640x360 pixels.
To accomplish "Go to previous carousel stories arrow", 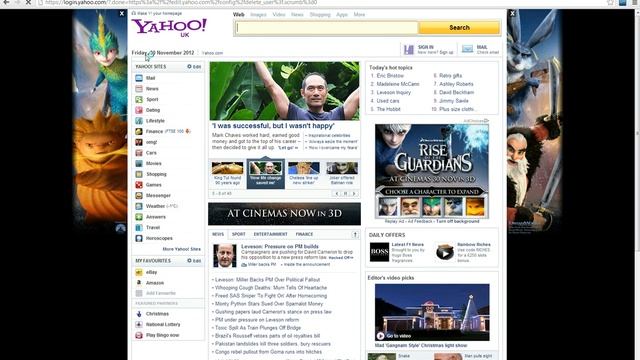I will point(337,193).
